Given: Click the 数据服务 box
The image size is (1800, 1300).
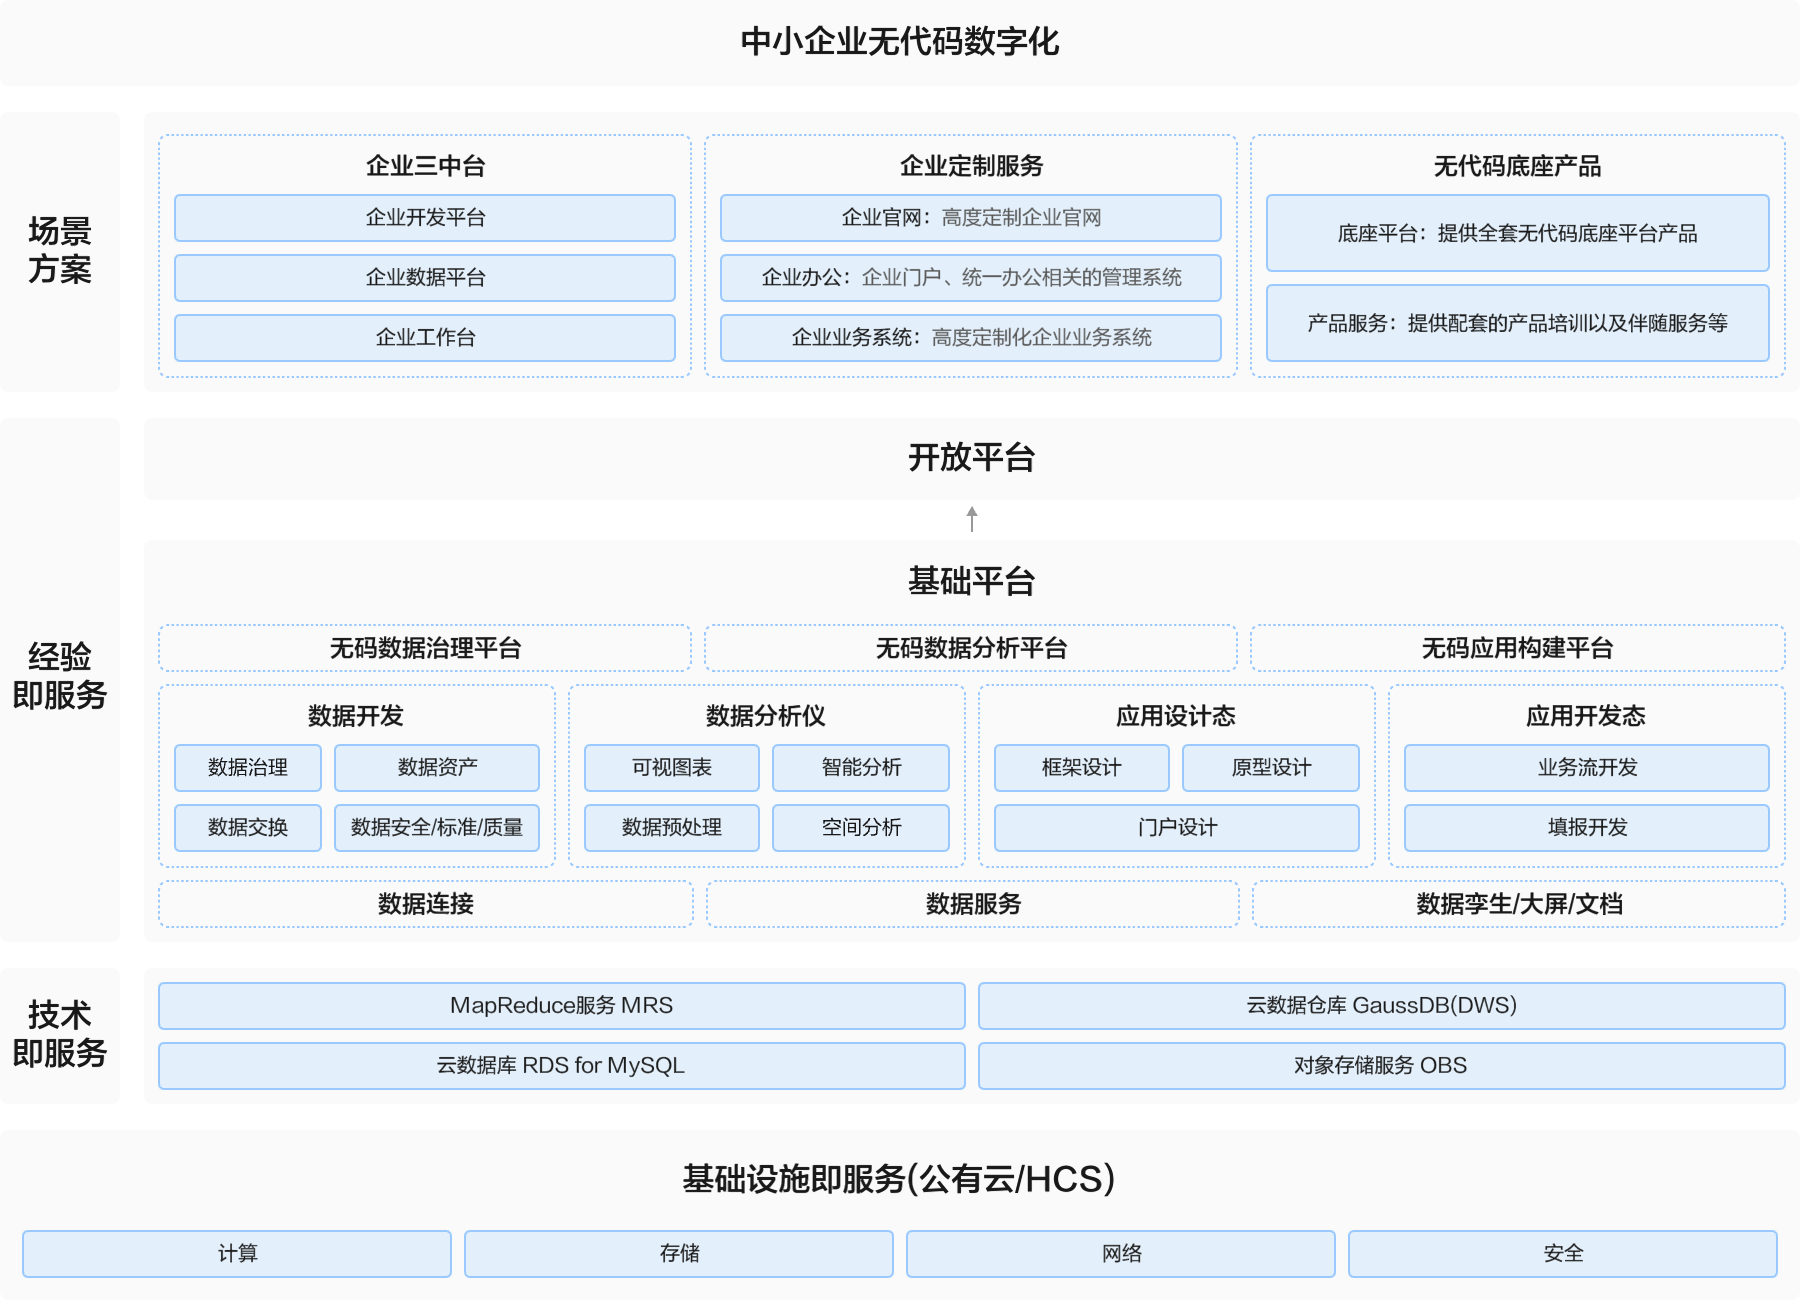Looking at the screenshot, I should tap(973, 904).
